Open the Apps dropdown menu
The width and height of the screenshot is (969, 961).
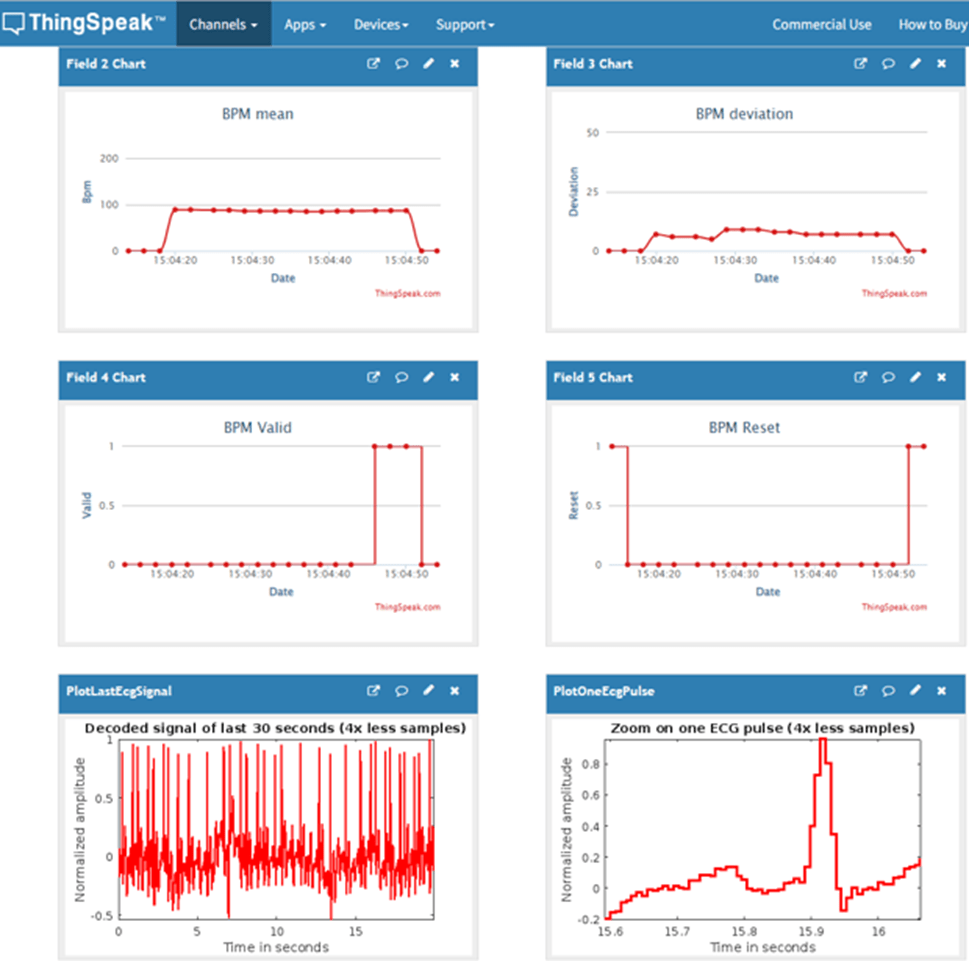(305, 24)
